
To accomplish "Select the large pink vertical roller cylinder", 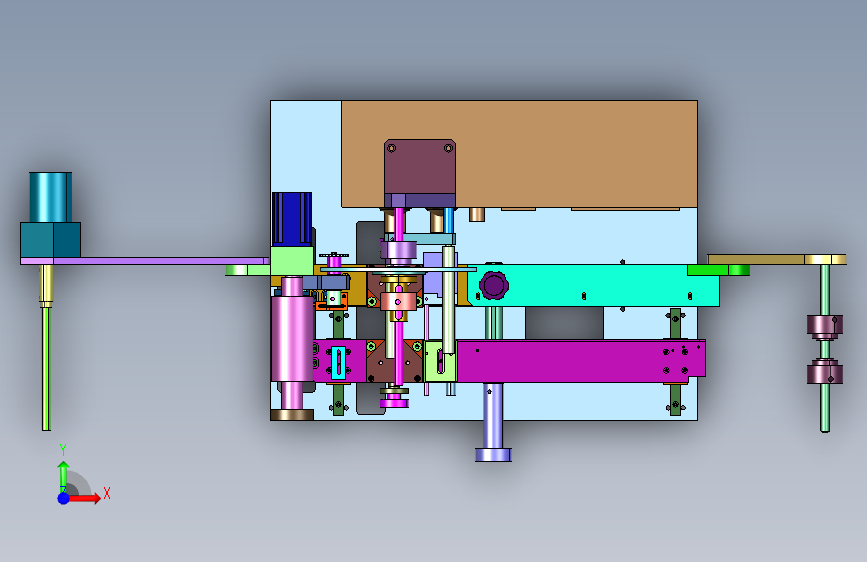I will pyautogui.click(x=293, y=339).
